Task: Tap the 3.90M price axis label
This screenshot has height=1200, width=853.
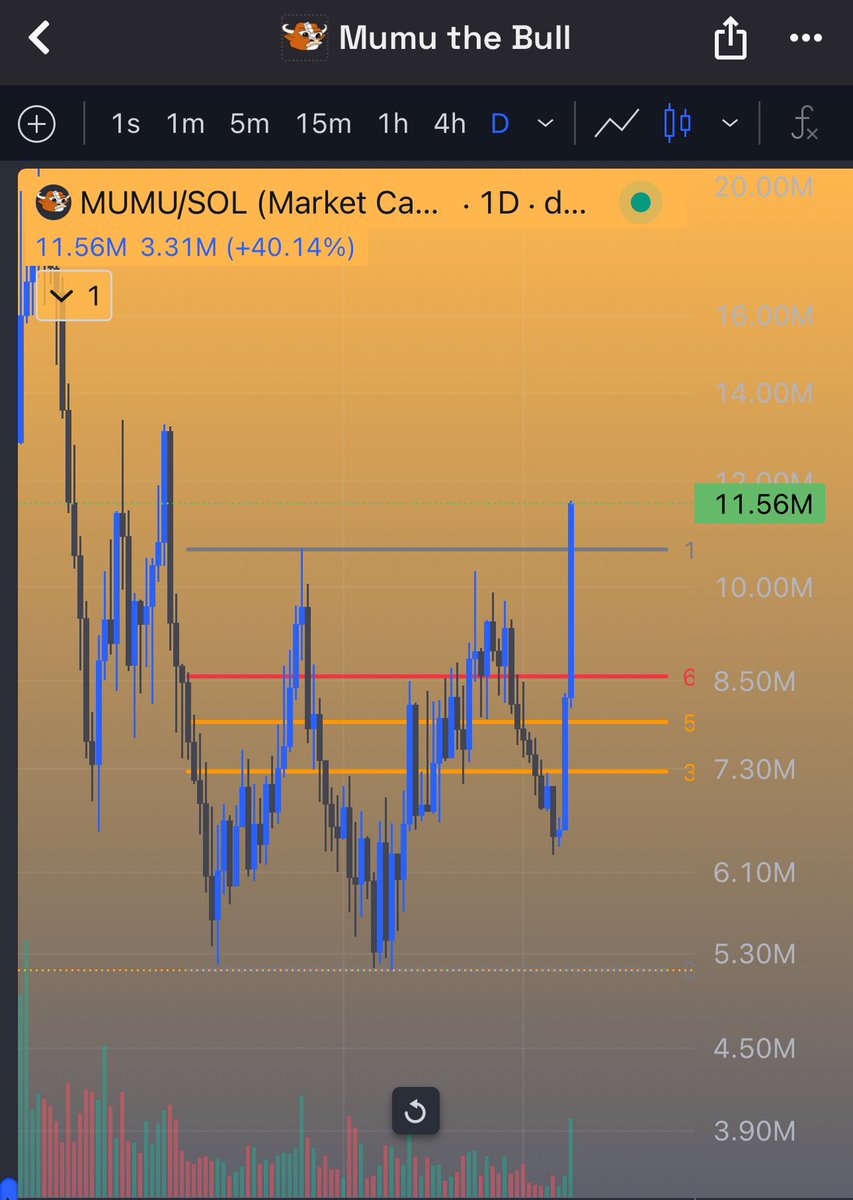Action: [754, 1131]
